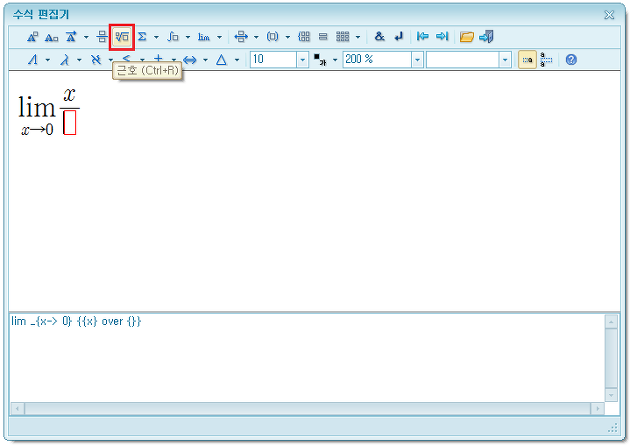Open the font size dropdown arrow

303,60
